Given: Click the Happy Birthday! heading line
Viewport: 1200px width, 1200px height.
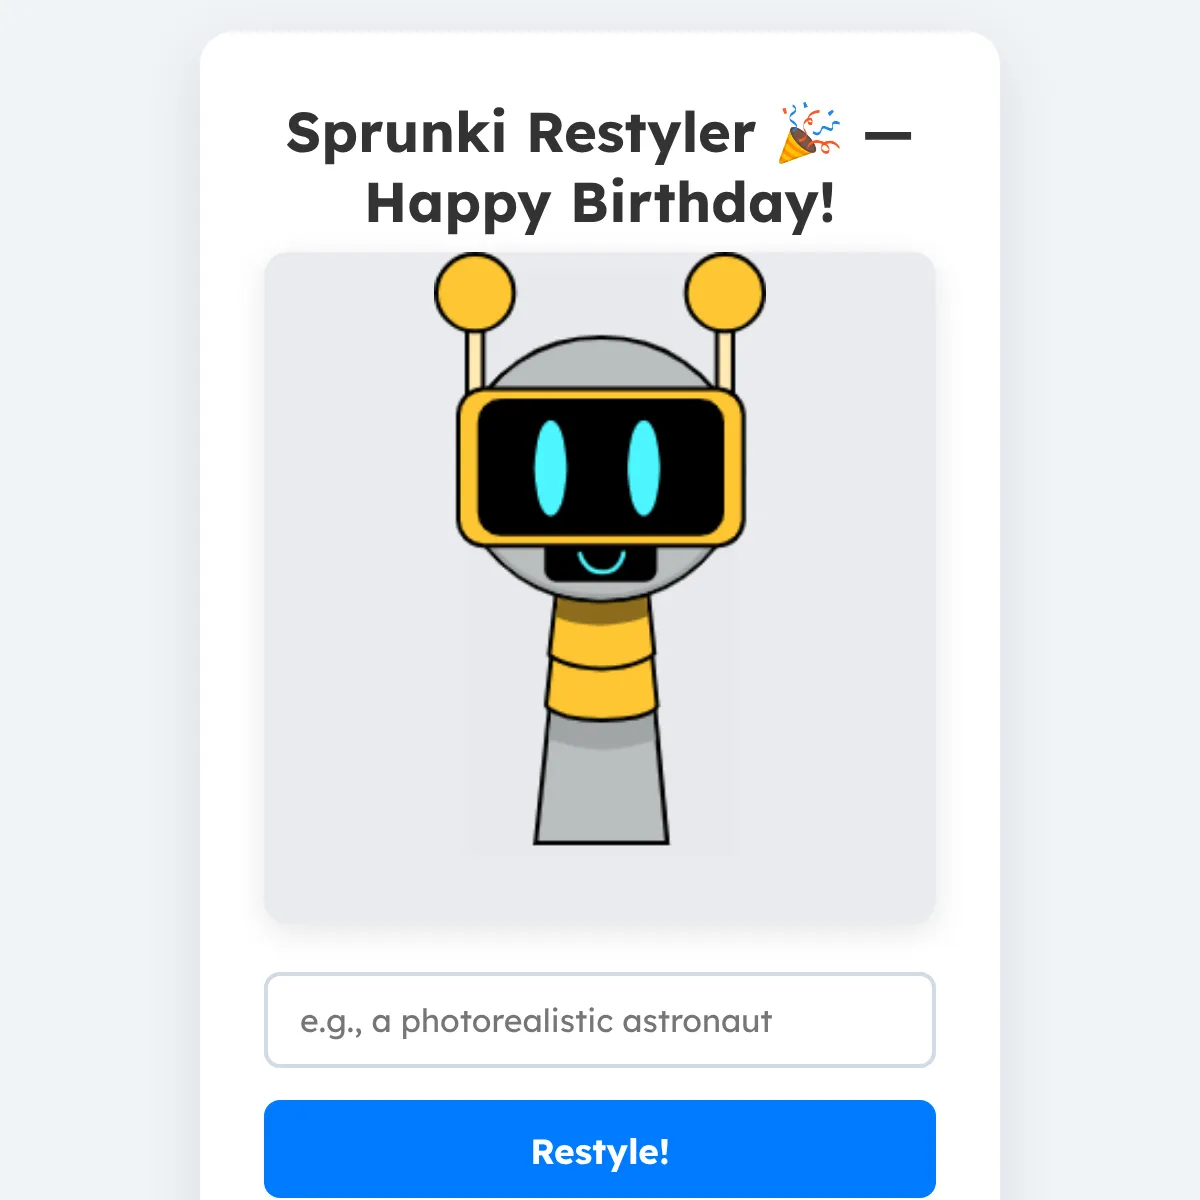Looking at the screenshot, I should point(600,203).
